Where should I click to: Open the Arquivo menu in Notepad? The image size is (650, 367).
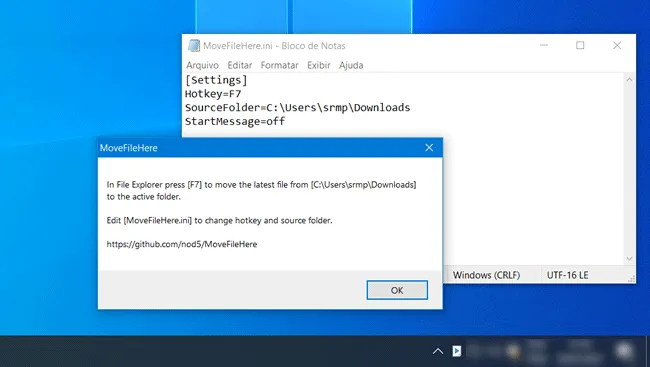[202, 65]
